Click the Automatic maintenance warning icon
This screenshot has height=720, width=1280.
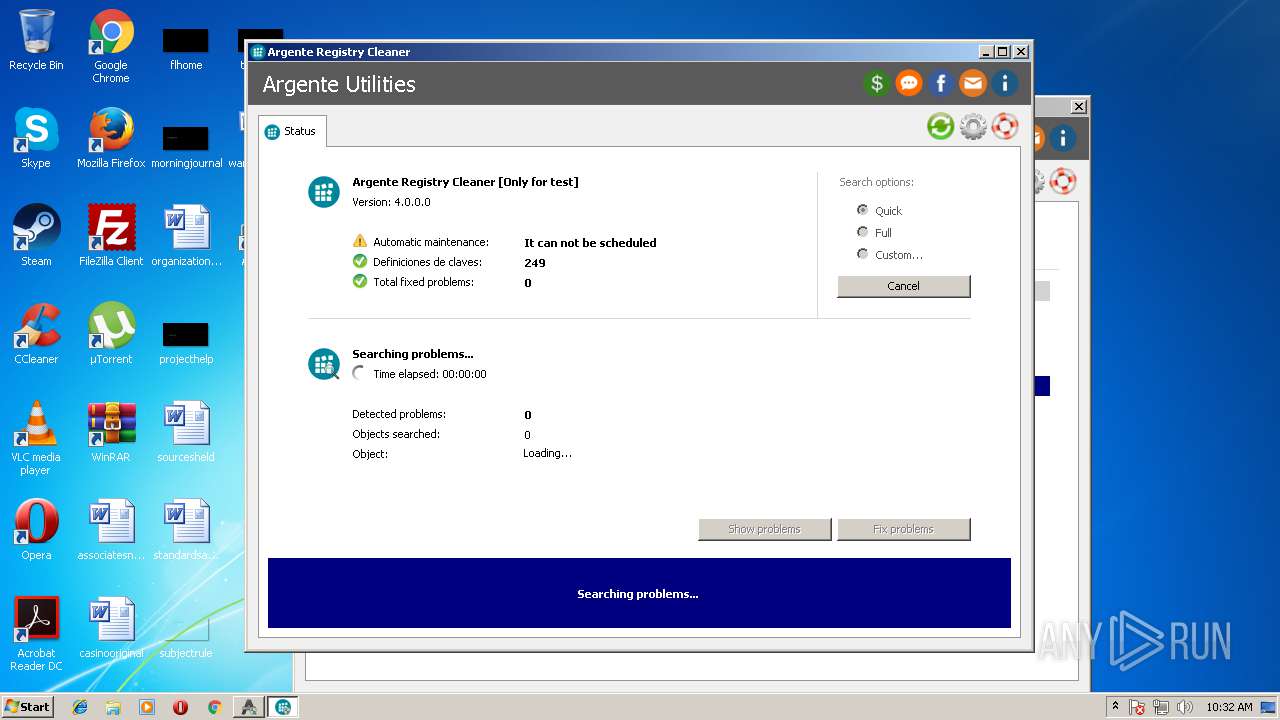coord(360,241)
